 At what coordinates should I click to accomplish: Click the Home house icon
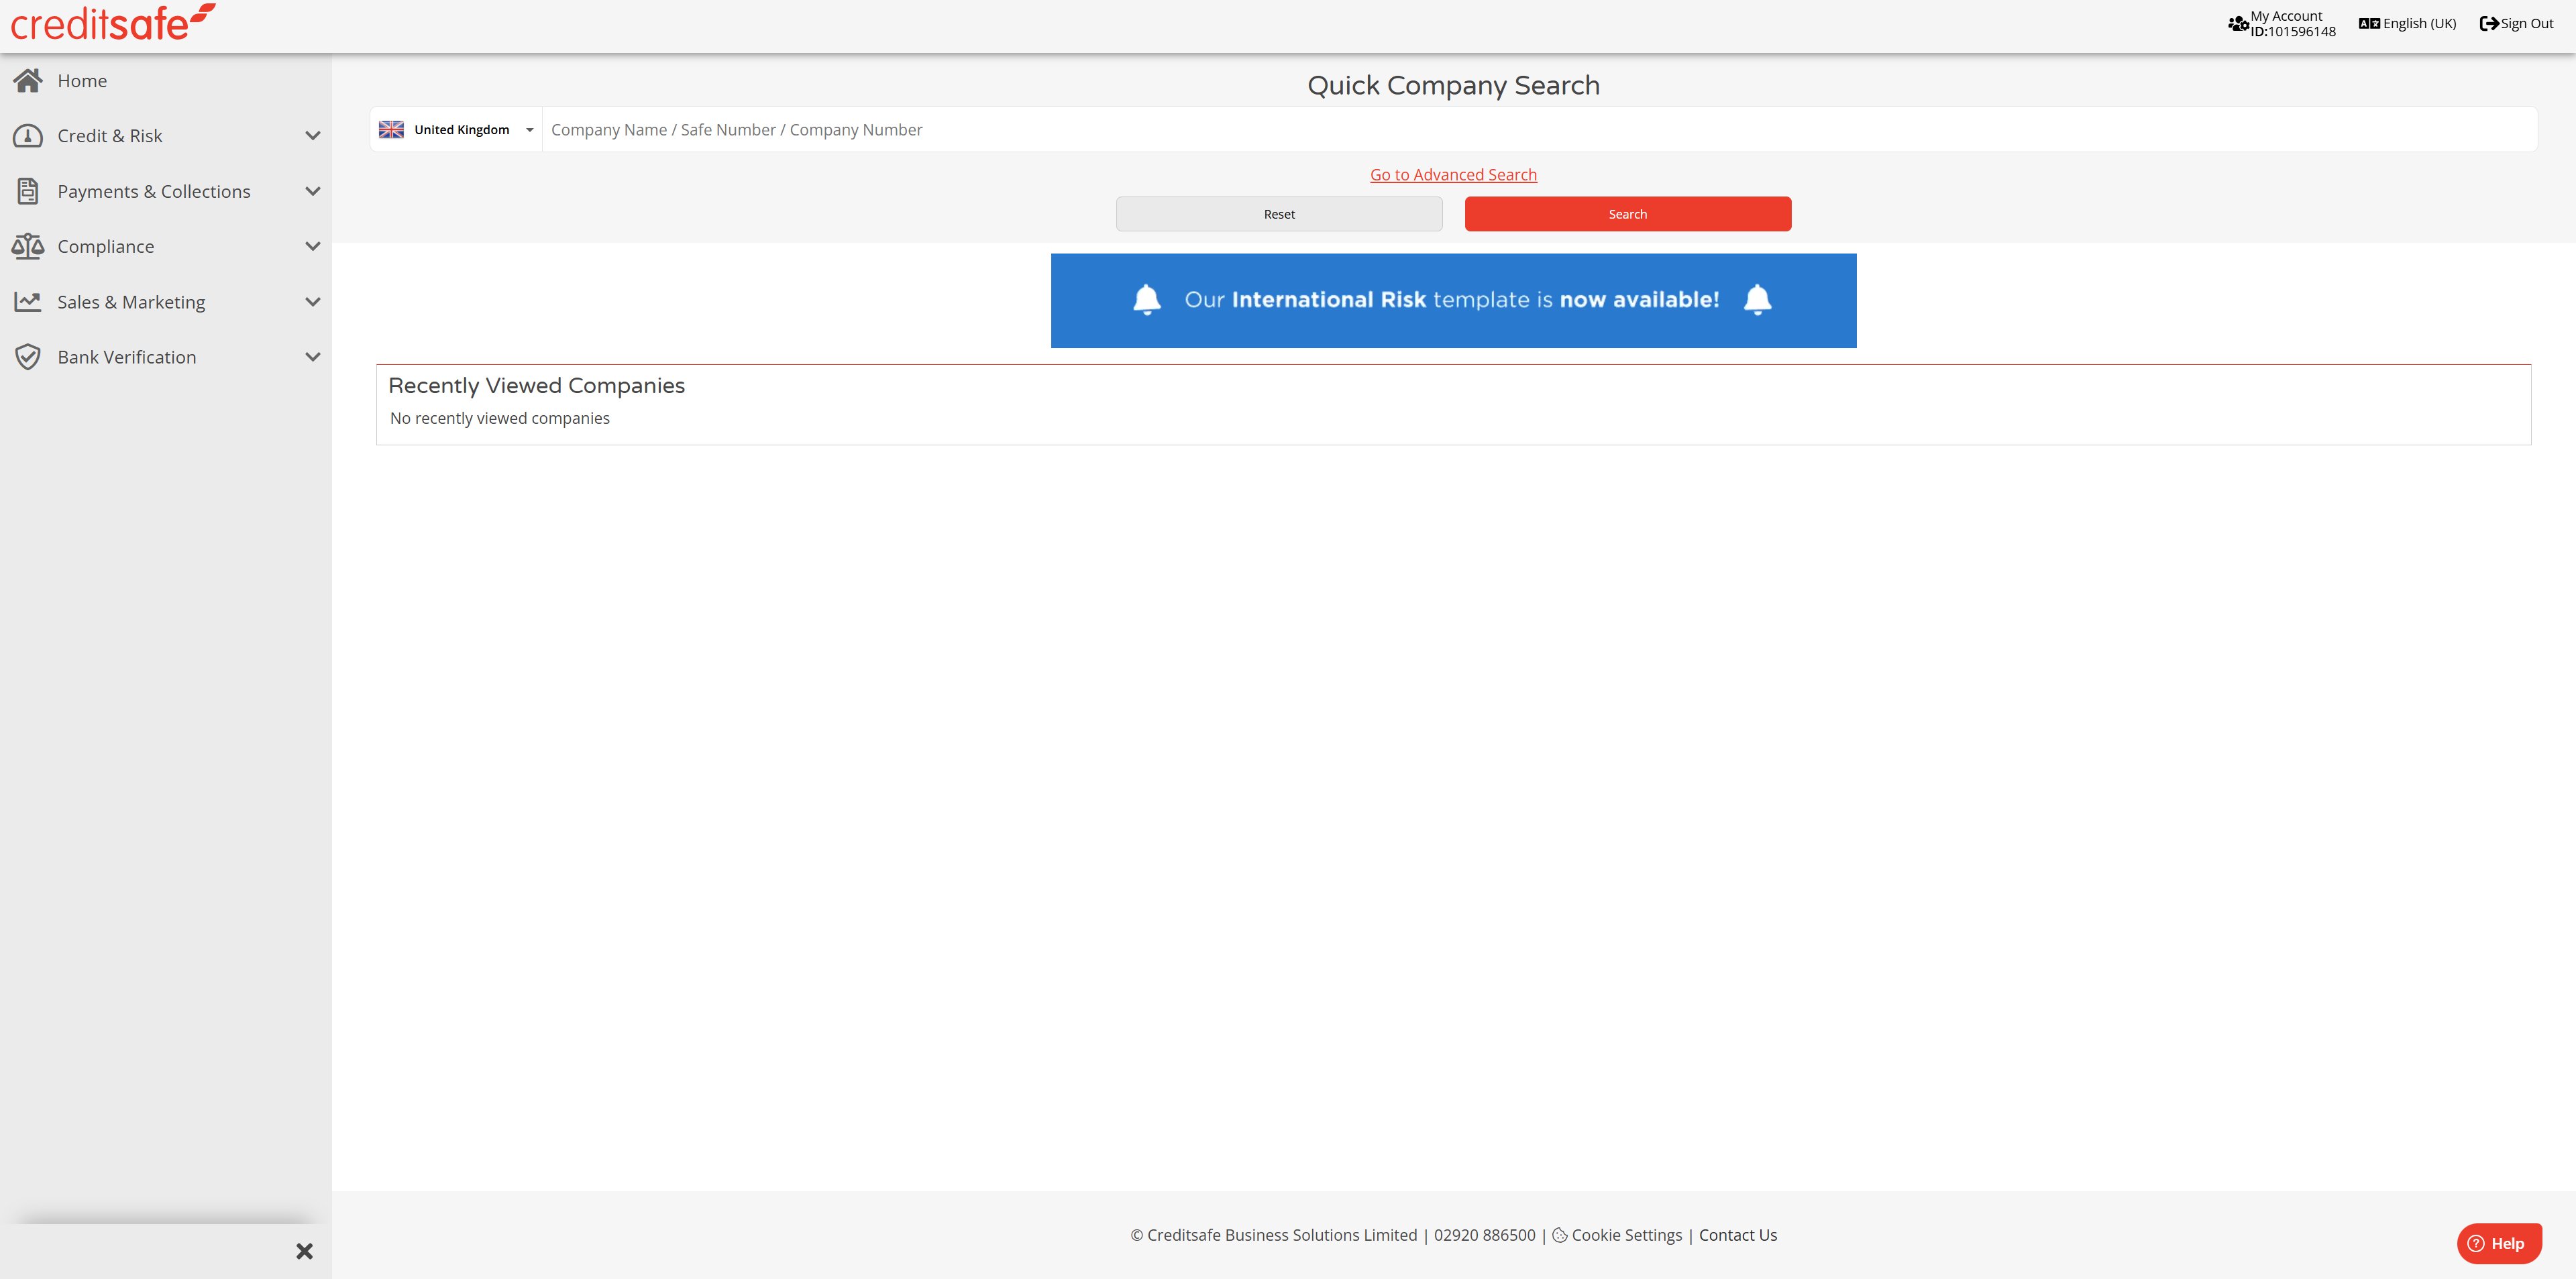pyautogui.click(x=28, y=81)
